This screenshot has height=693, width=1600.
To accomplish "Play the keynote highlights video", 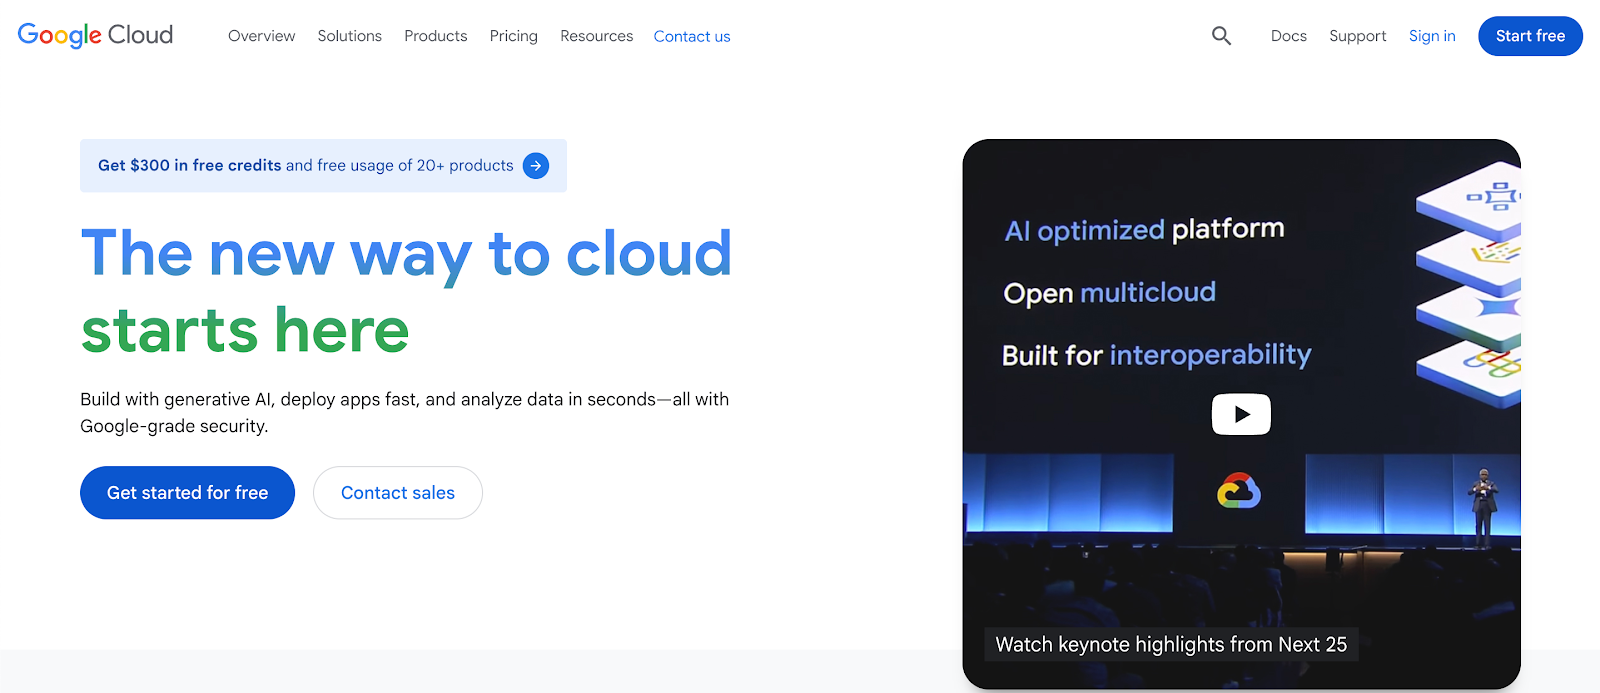I will (1241, 414).
